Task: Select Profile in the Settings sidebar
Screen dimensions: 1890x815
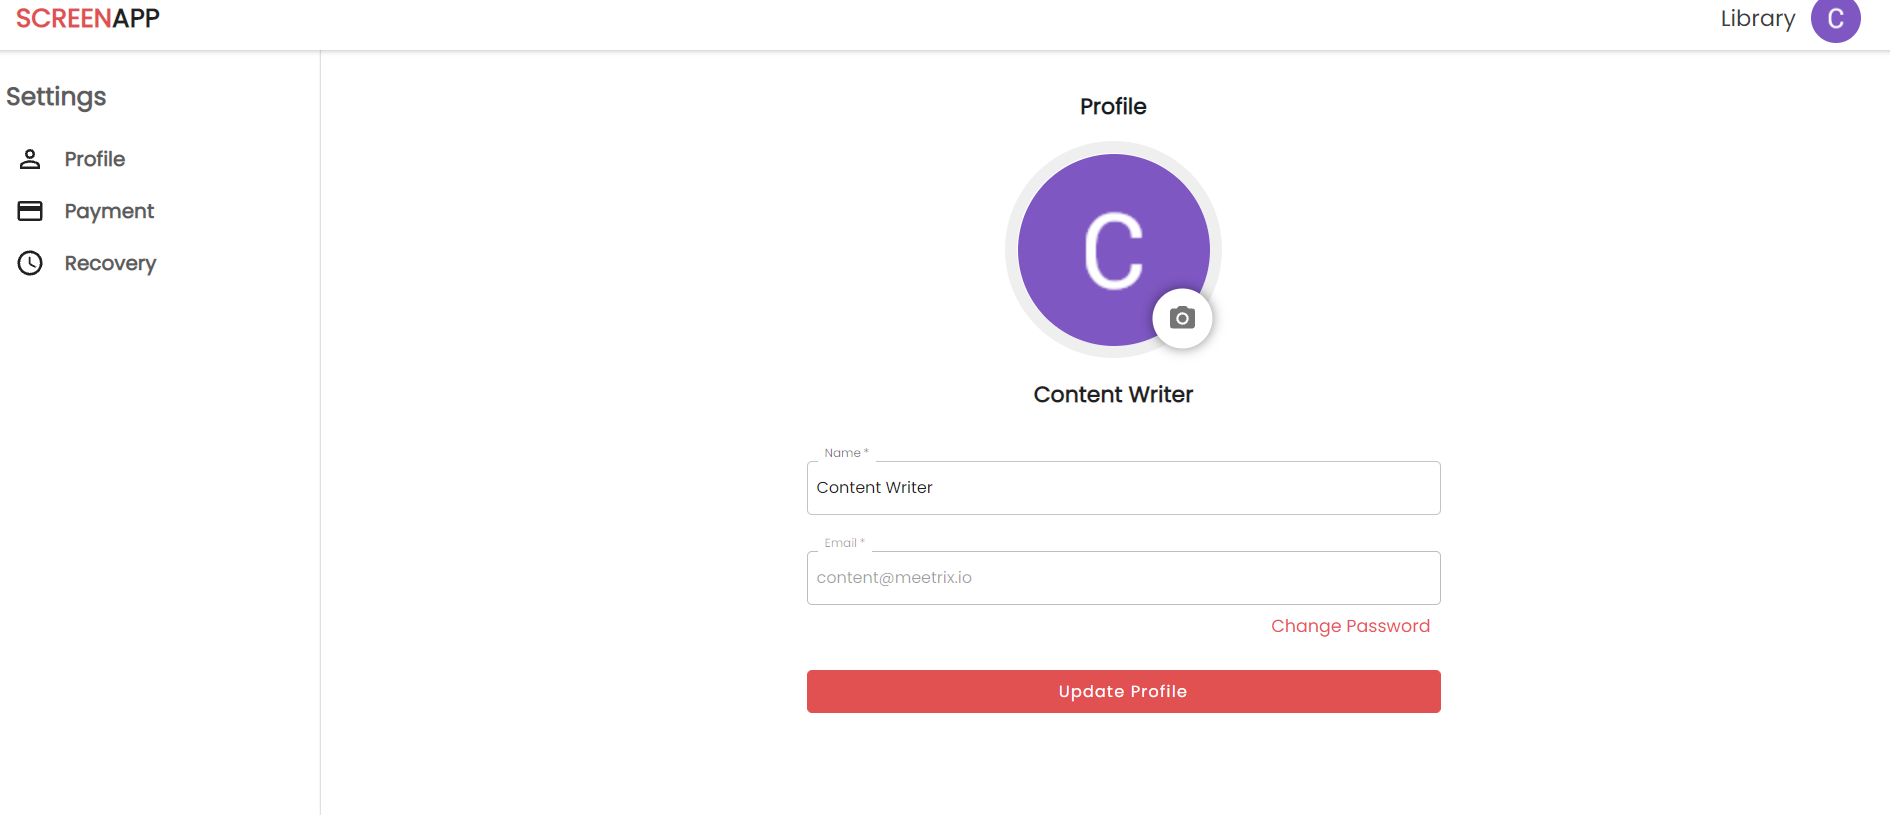Action: tap(95, 159)
